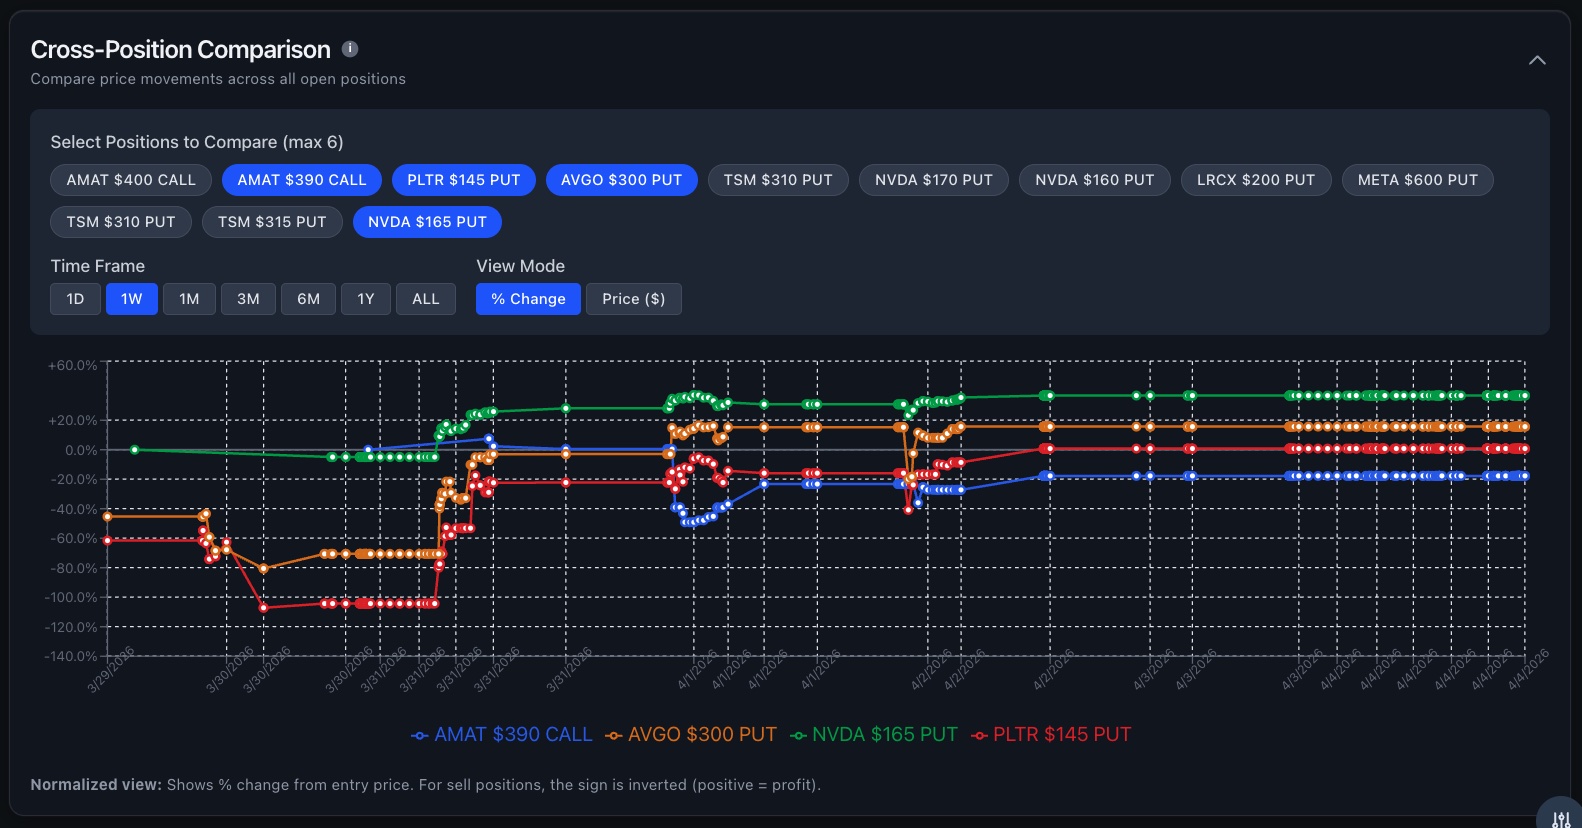Switch time frame to 1M
The height and width of the screenshot is (828, 1582).
point(189,299)
